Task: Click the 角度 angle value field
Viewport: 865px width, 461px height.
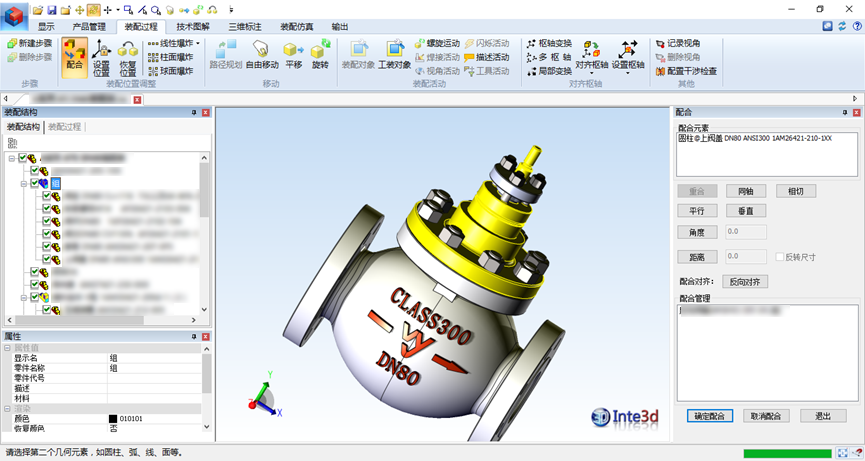Action: [x=746, y=232]
